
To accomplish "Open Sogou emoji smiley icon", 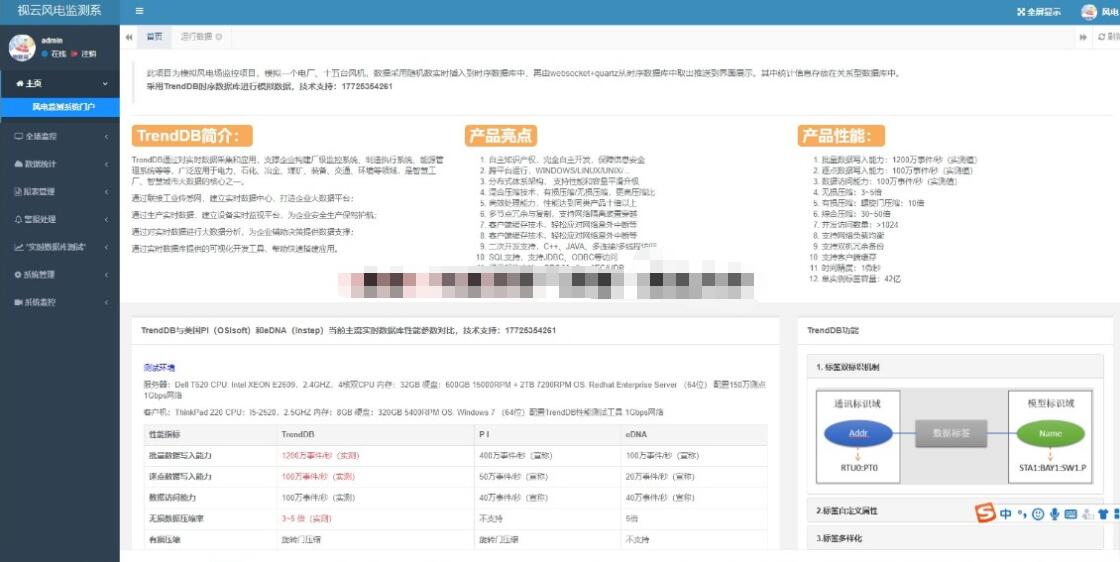I will coord(1038,513).
